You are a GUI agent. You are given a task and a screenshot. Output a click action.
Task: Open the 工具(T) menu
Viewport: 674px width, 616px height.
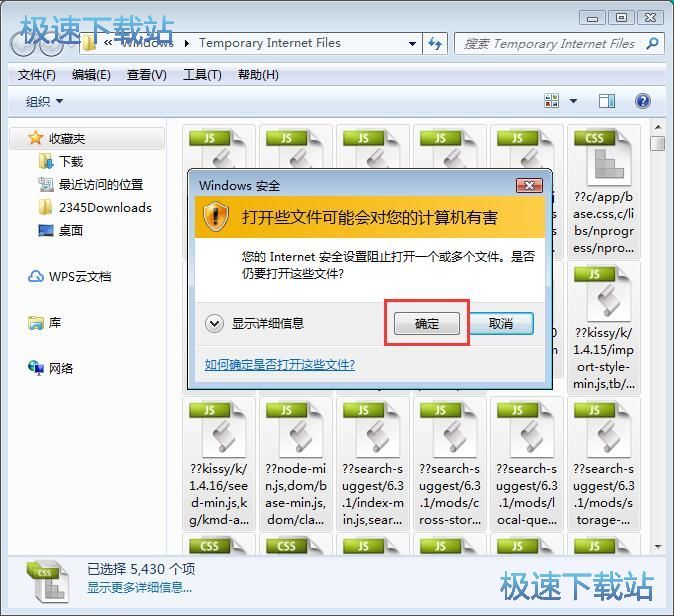coord(202,75)
